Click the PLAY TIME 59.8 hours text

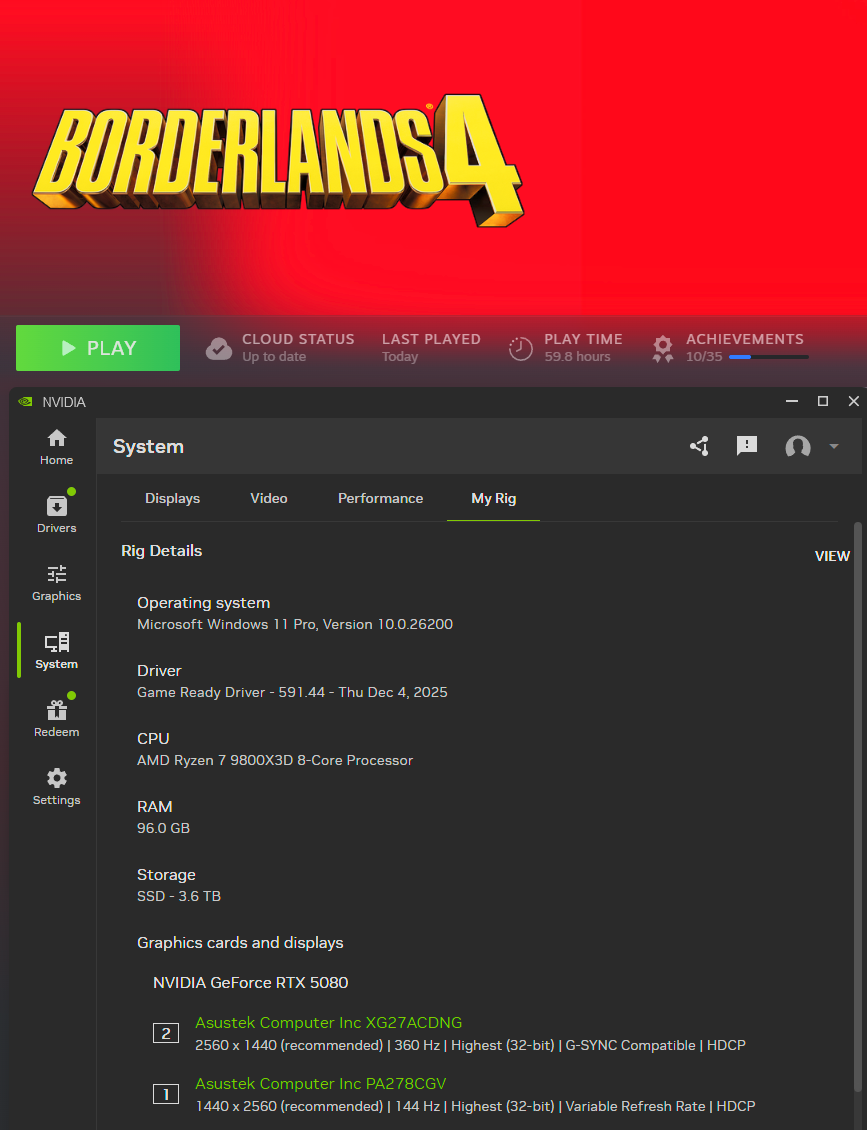[x=583, y=347]
